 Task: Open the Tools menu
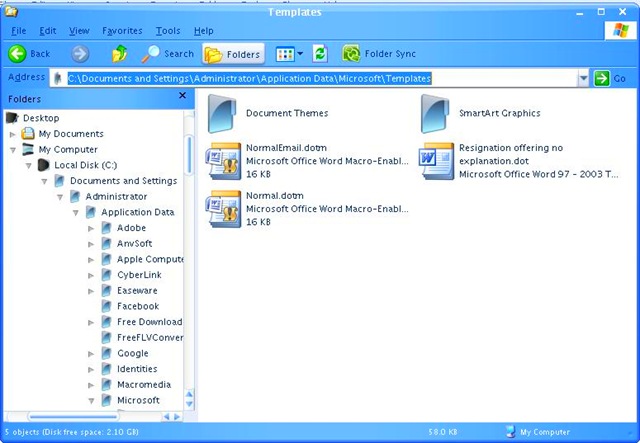pos(168,31)
